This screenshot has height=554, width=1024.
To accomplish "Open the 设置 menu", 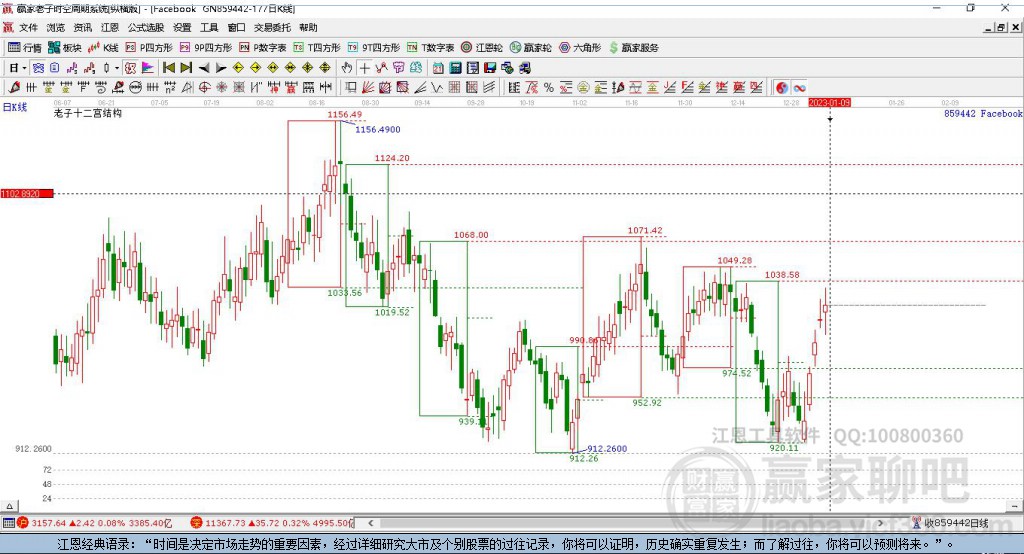I will click(182, 27).
